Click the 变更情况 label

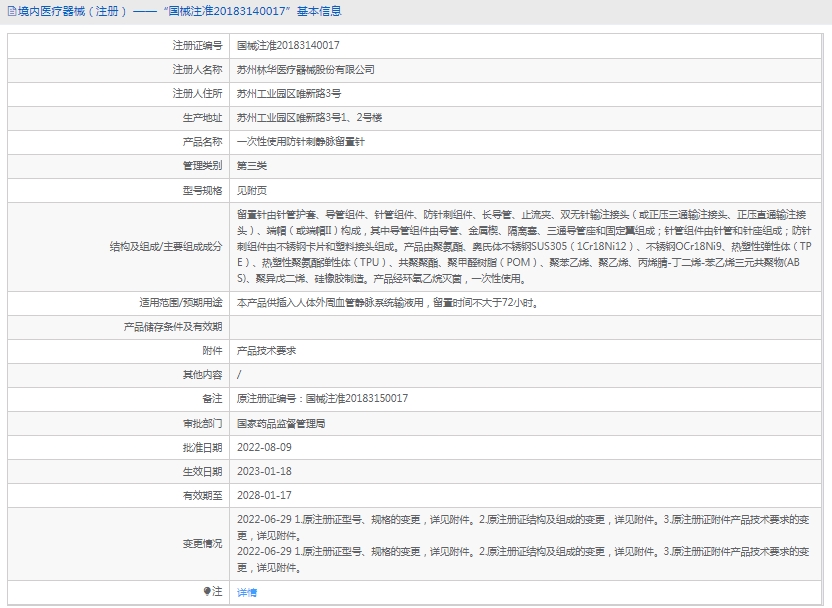(x=202, y=544)
